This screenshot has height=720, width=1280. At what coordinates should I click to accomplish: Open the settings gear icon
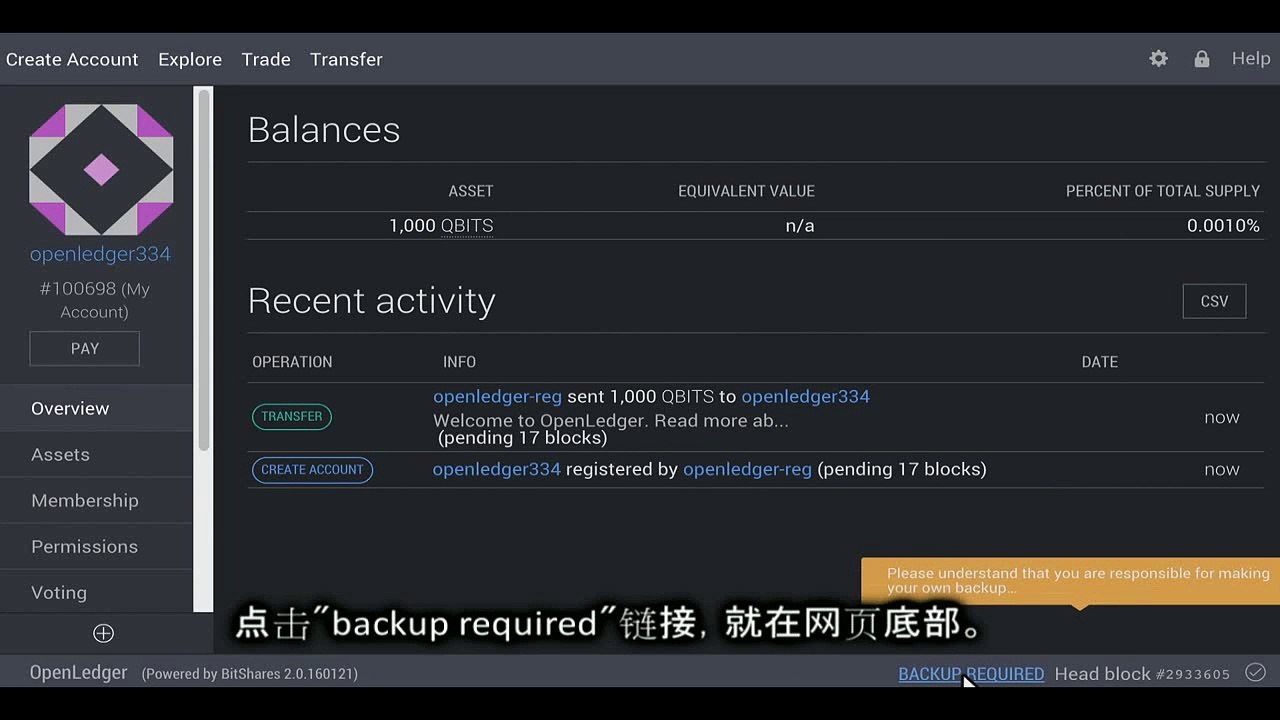(x=1159, y=59)
